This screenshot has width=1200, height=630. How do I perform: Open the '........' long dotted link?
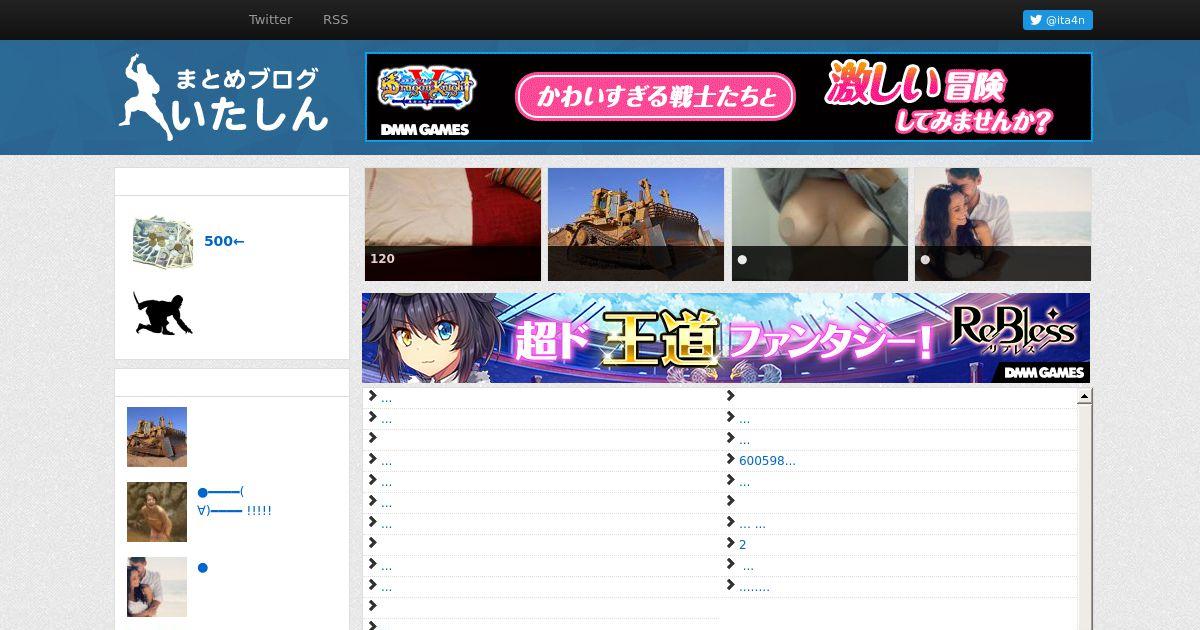(x=754, y=587)
